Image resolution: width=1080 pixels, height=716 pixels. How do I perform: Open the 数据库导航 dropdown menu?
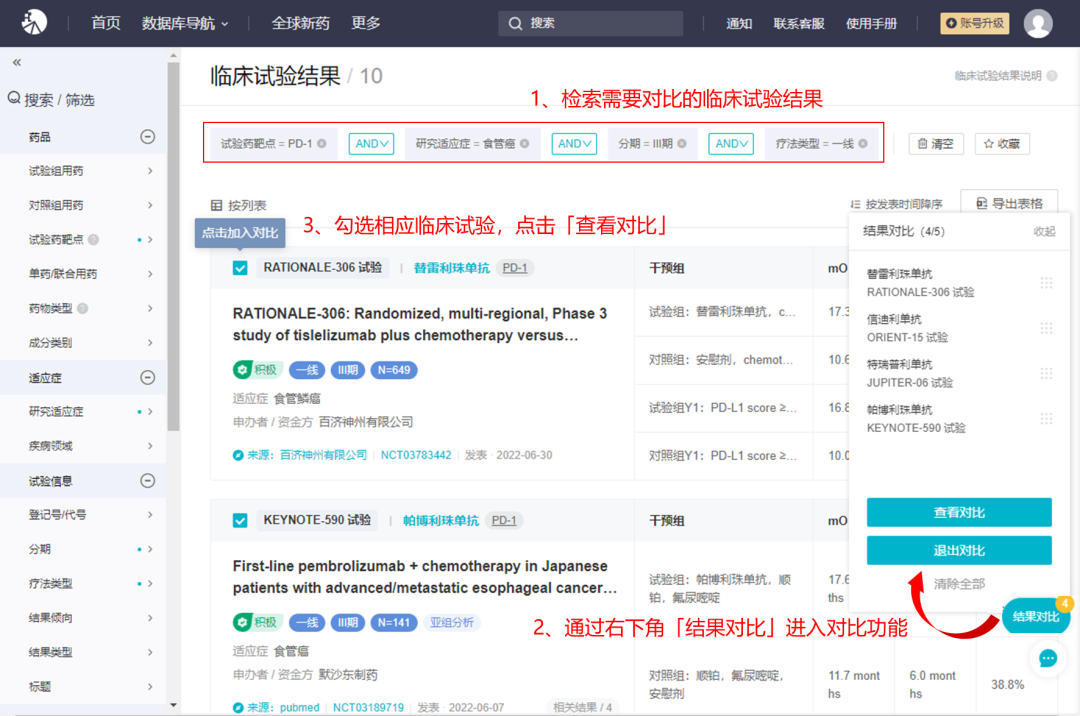click(x=185, y=23)
